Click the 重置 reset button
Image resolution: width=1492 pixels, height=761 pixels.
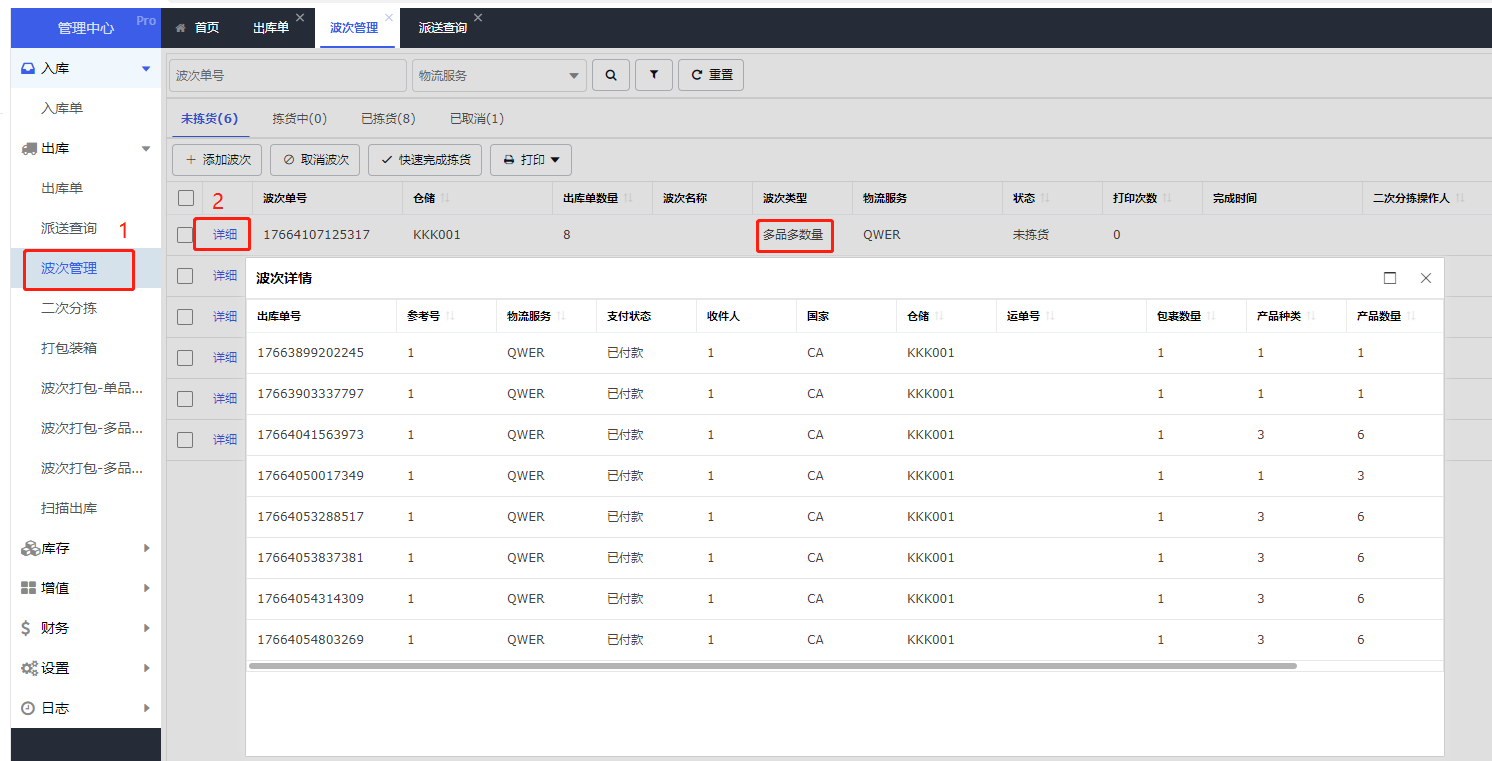[x=711, y=75]
